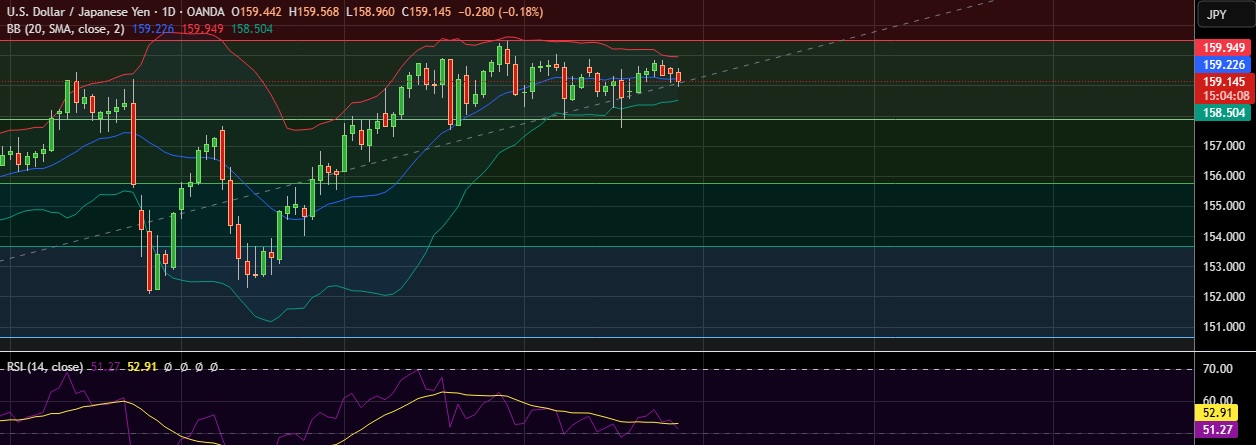Click blue BB basis value 159.226 in legend
The image size is (1256, 445).
pos(153,29)
